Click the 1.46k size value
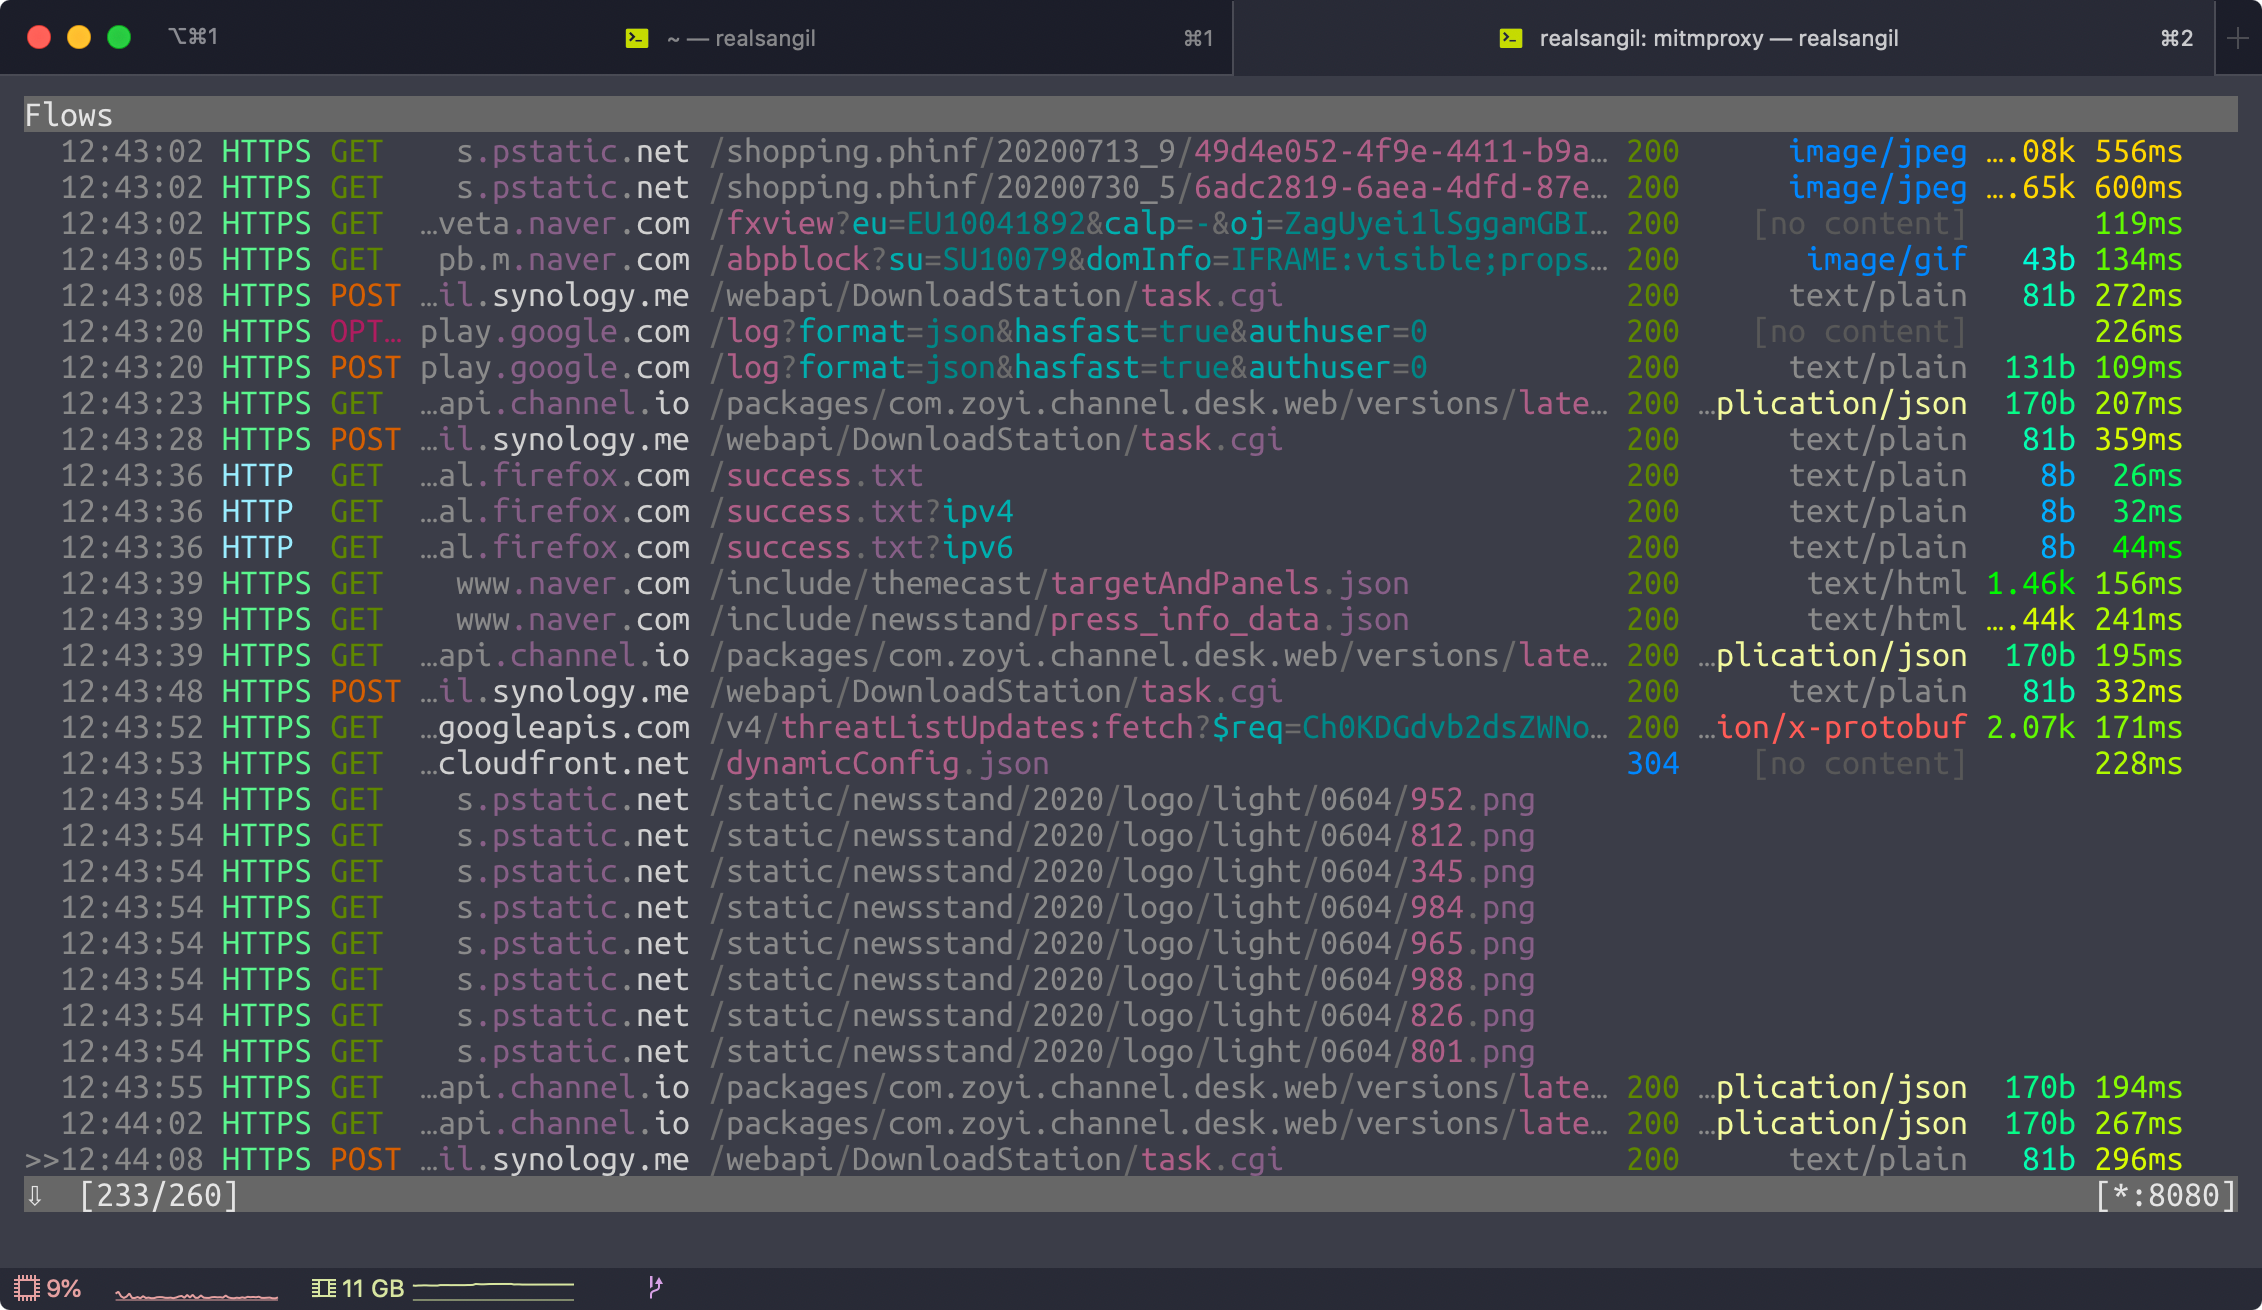 coord(2030,583)
